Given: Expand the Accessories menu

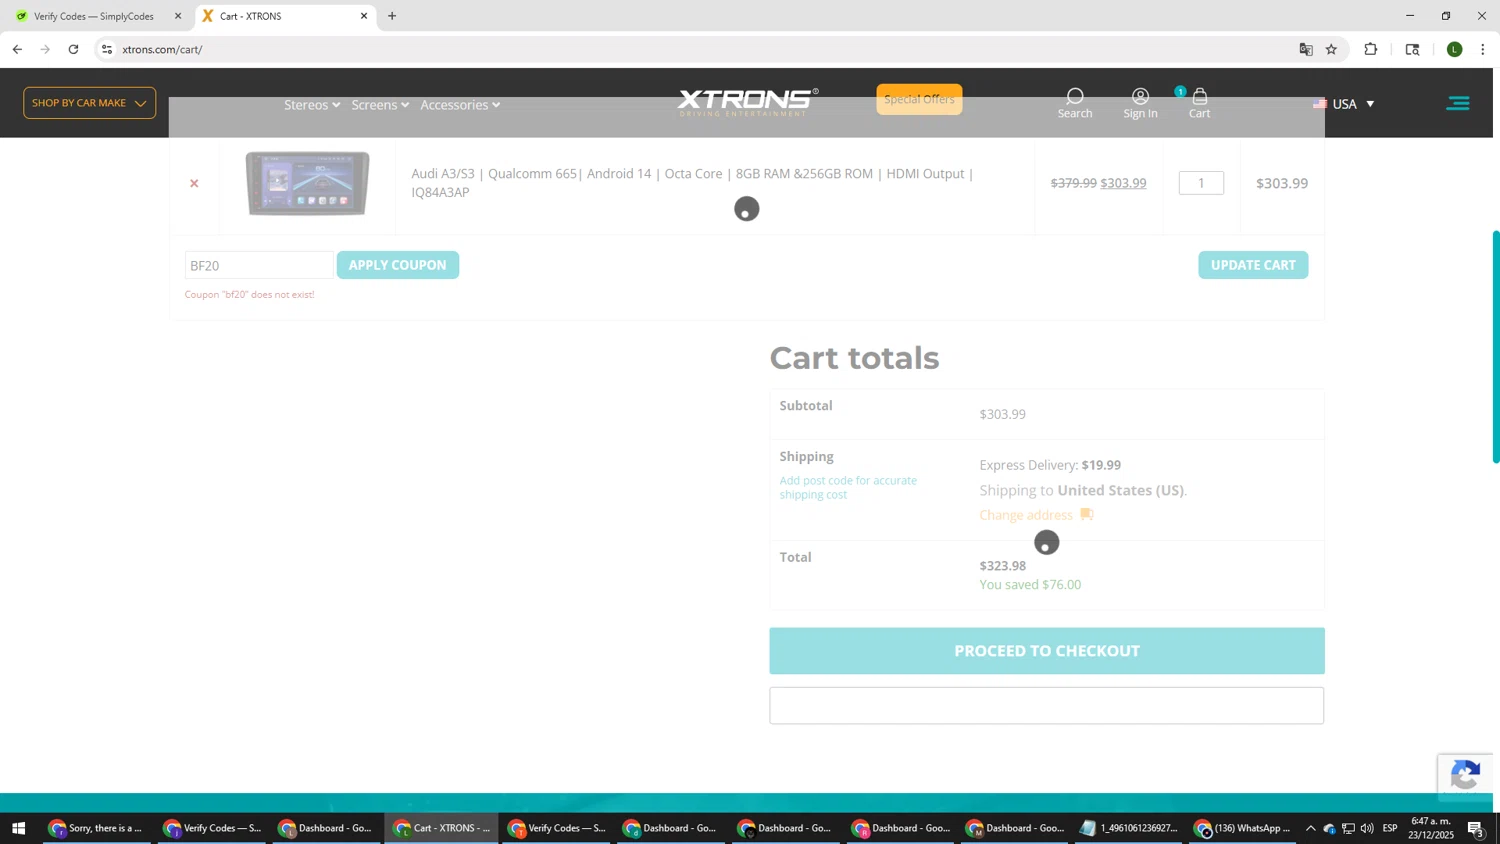Looking at the screenshot, I should (x=460, y=105).
